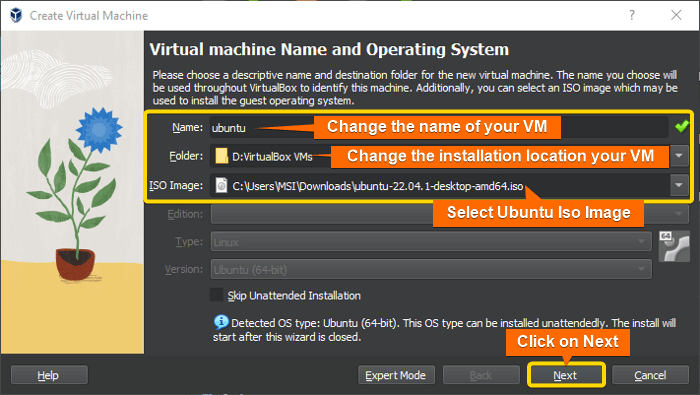
Task: Click the flower illustration thumbnail
Action: pos(72,192)
